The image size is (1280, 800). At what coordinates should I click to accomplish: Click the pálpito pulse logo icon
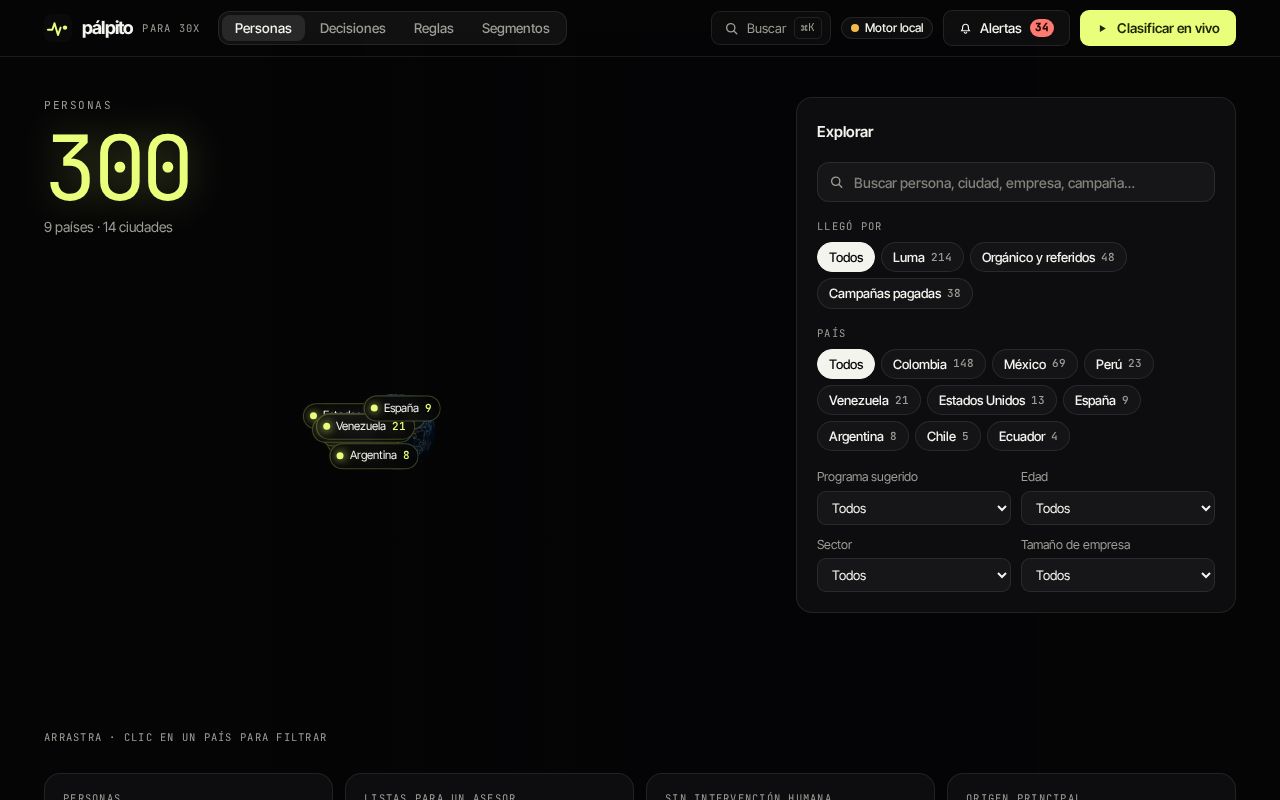click(57, 28)
